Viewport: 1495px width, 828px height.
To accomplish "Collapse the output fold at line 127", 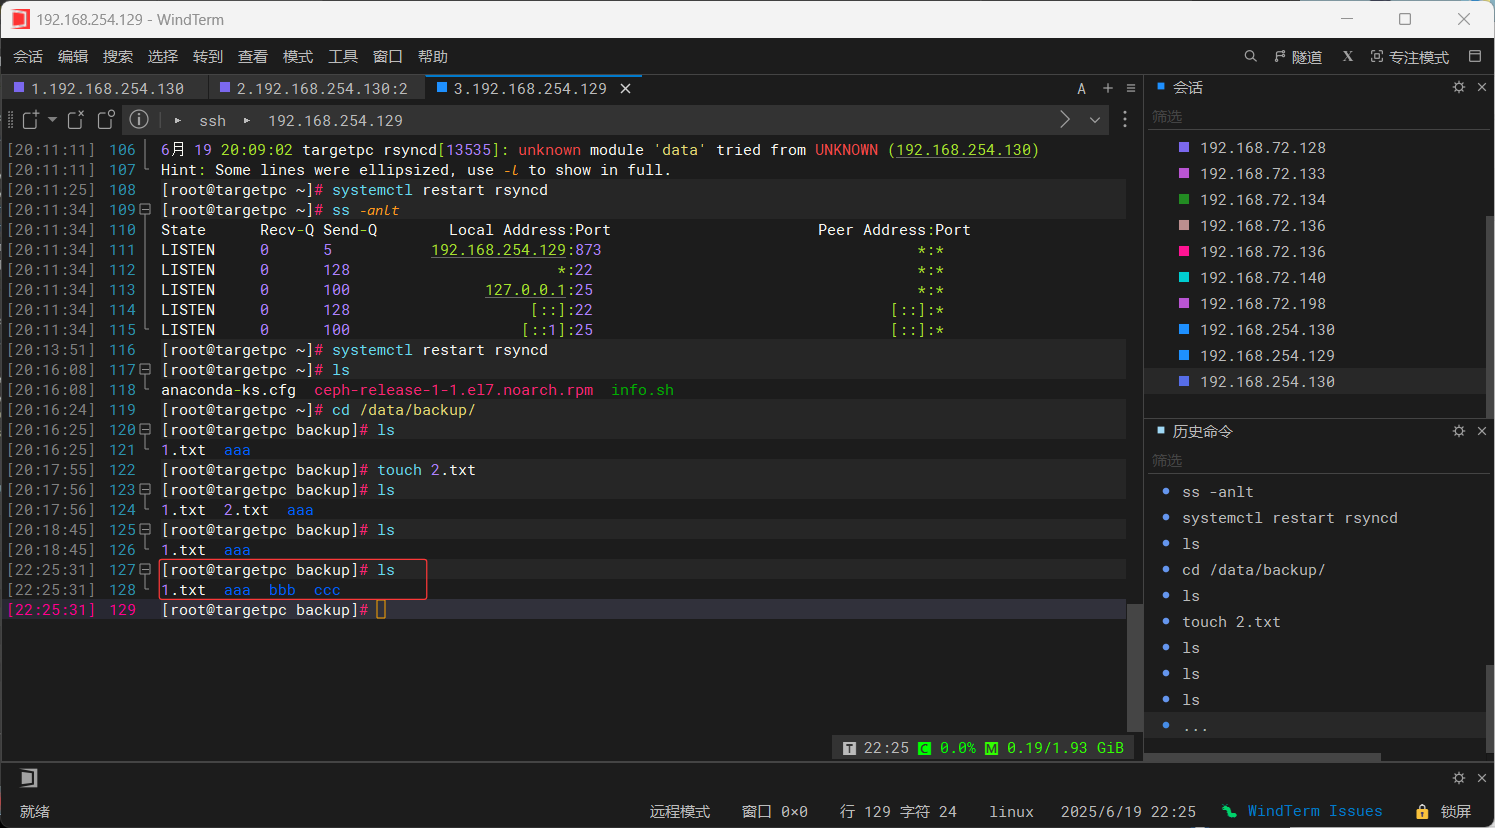I will click(143, 569).
